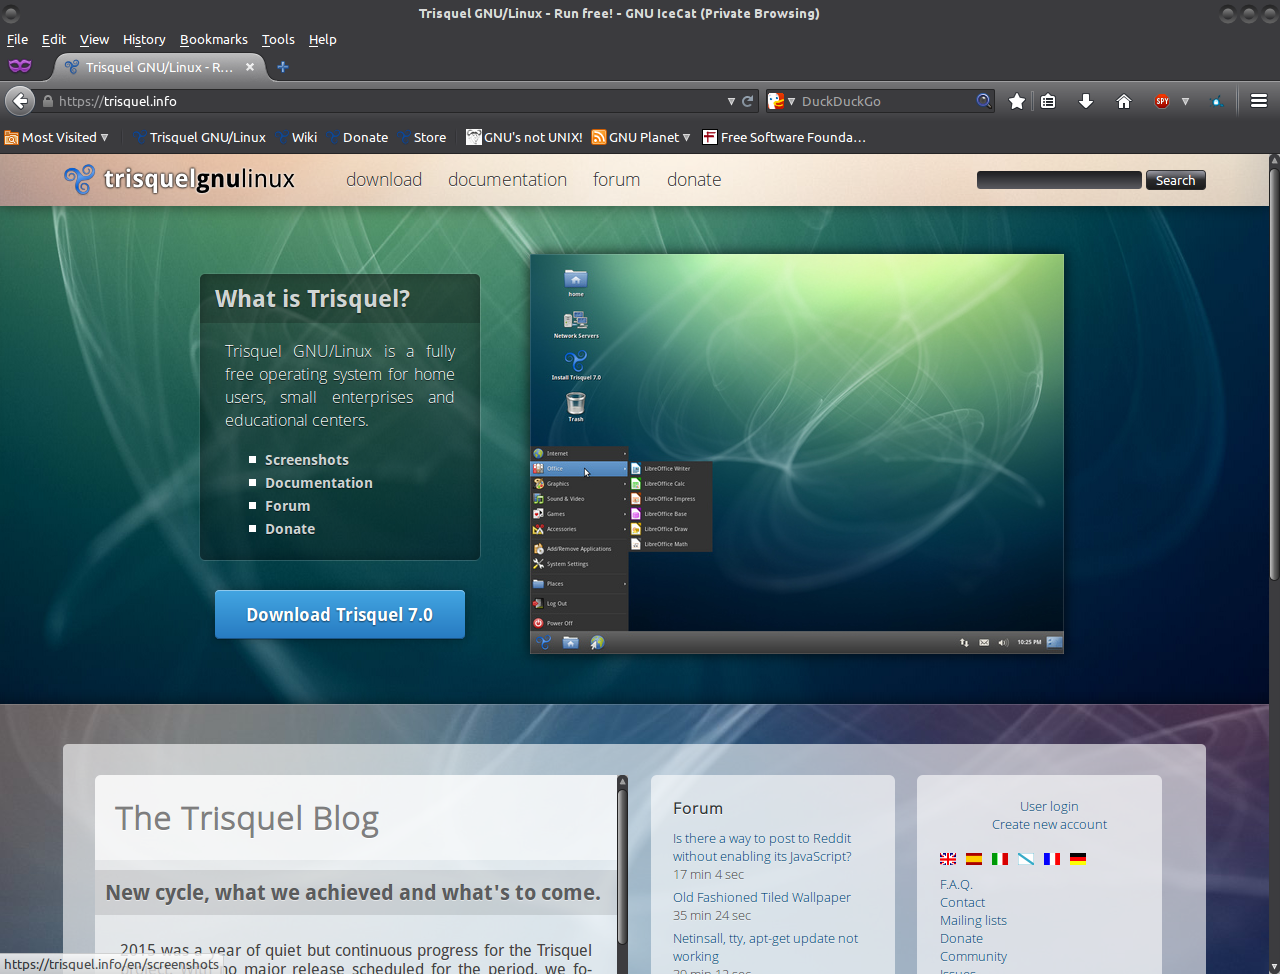The width and height of the screenshot is (1280, 974).
Task: Open the View menu
Action: point(94,39)
